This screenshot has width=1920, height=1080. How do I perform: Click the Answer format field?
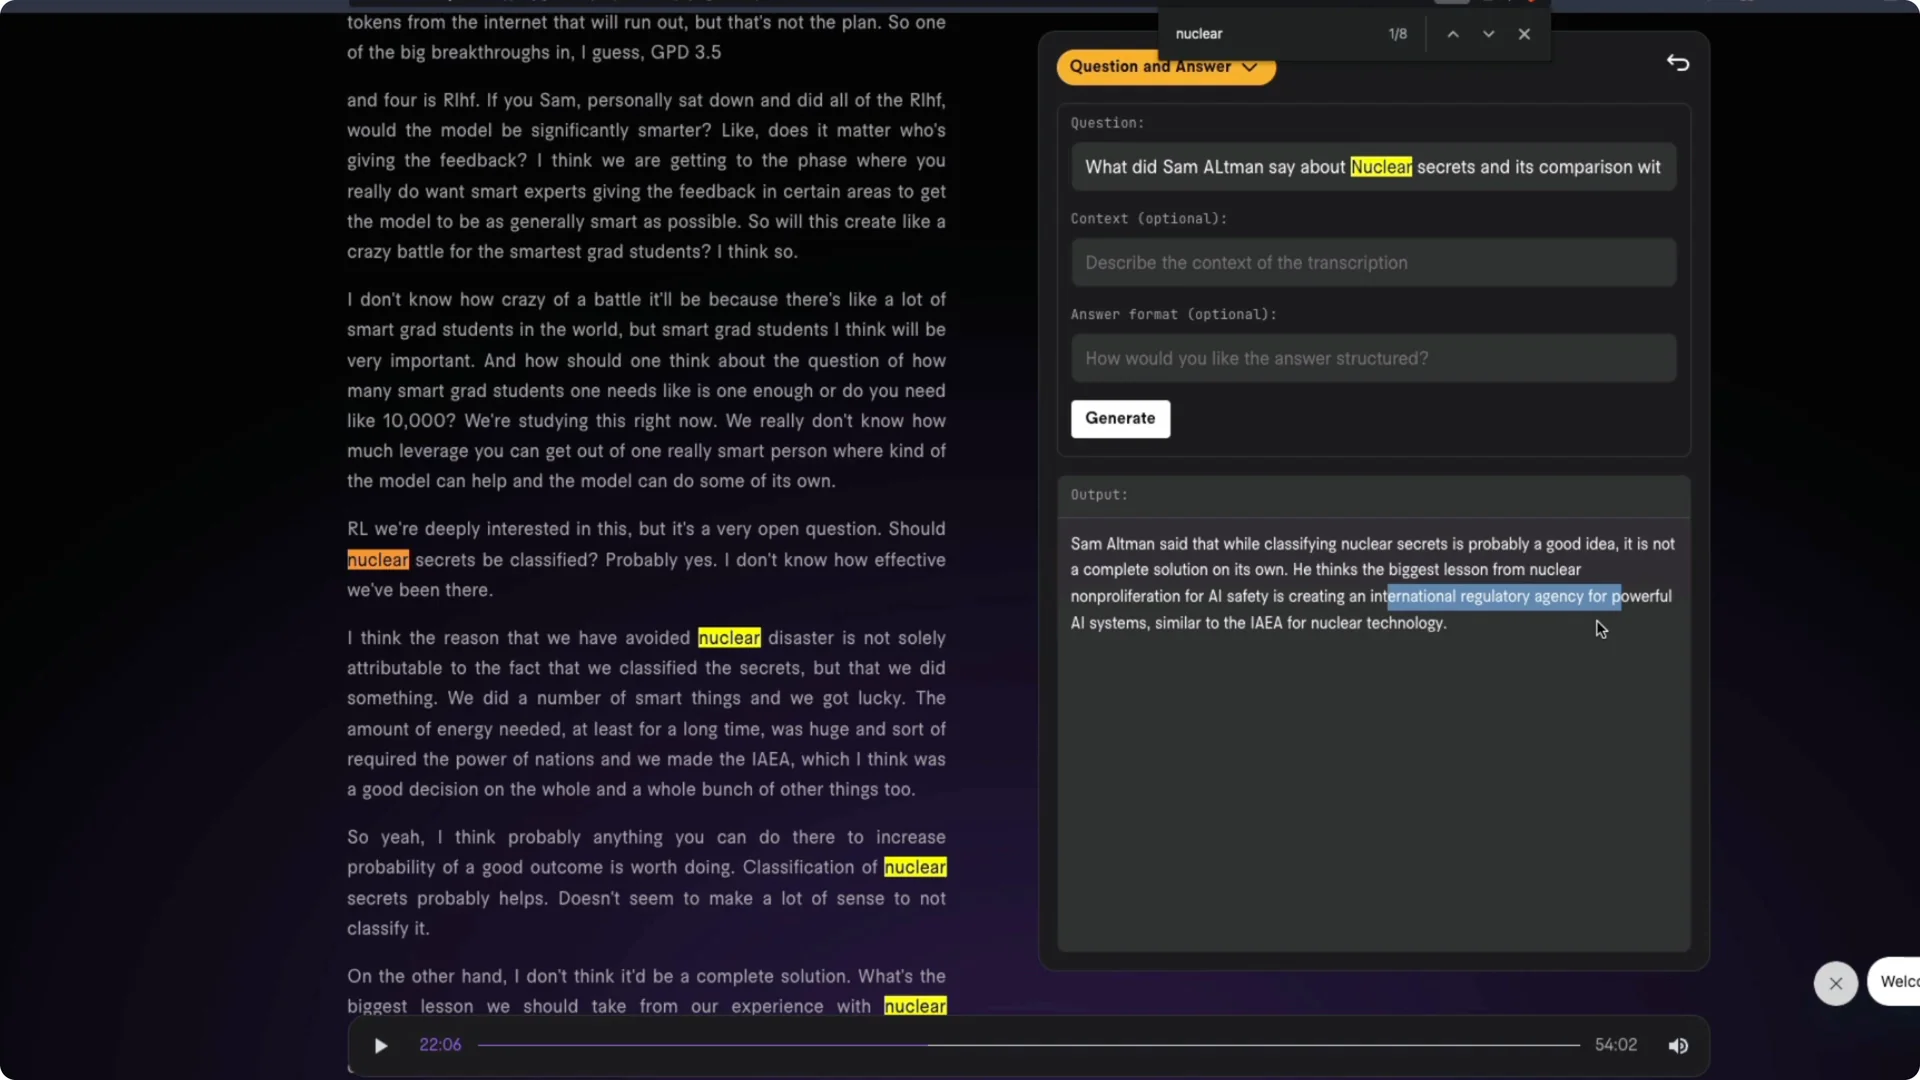(x=1371, y=358)
